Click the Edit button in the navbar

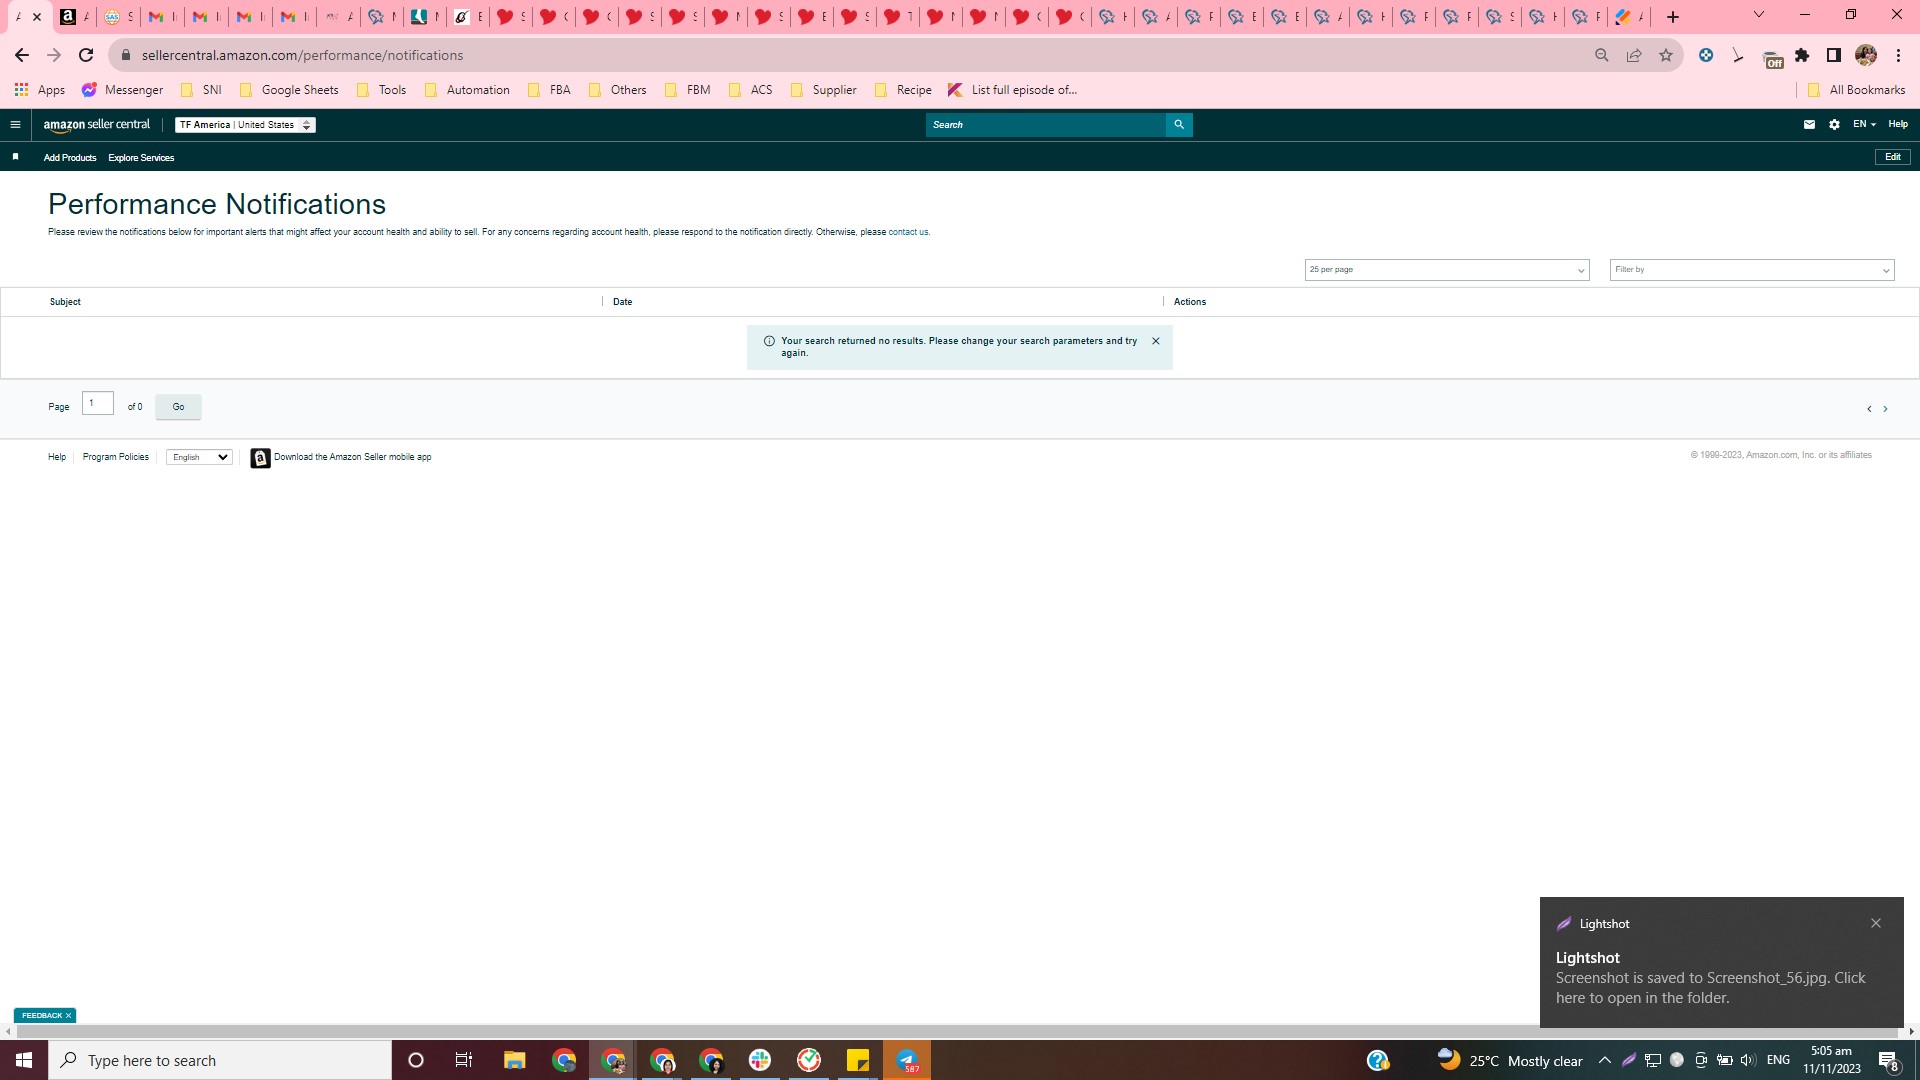click(1893, 157)
